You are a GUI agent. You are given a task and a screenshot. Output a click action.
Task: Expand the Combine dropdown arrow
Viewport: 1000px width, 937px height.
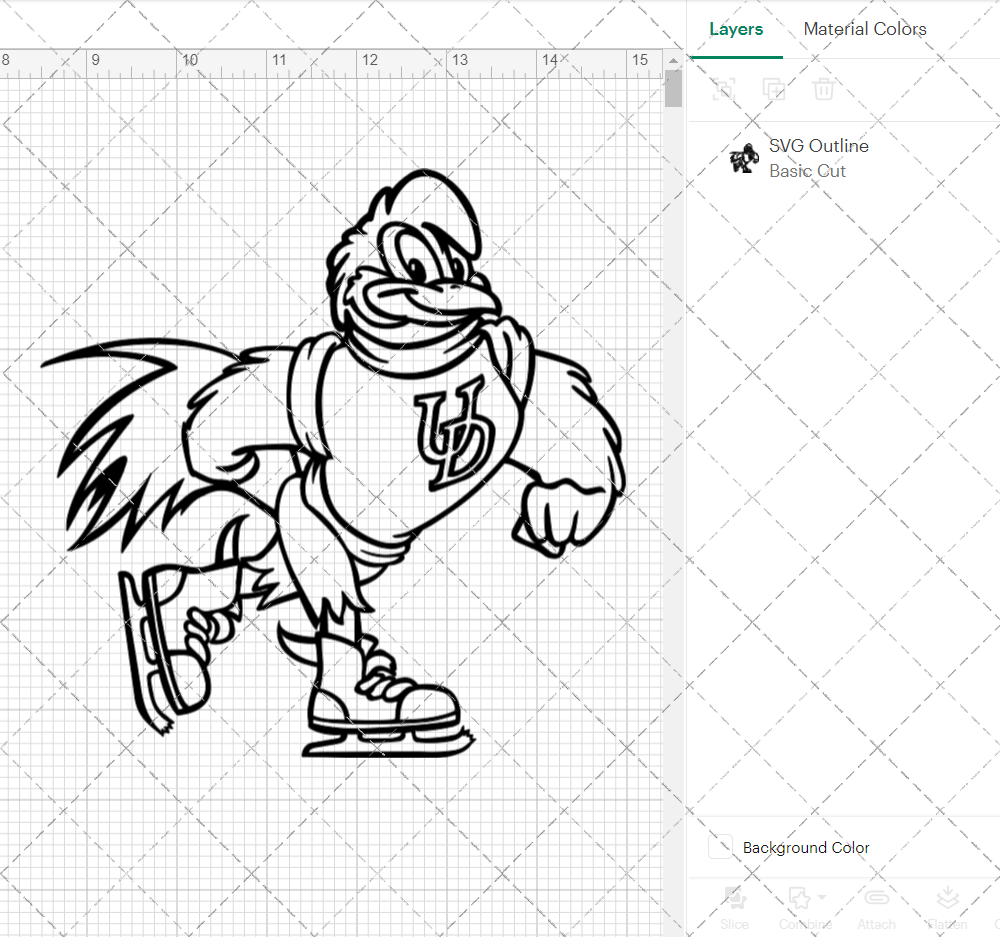click(x=822, y=897)
